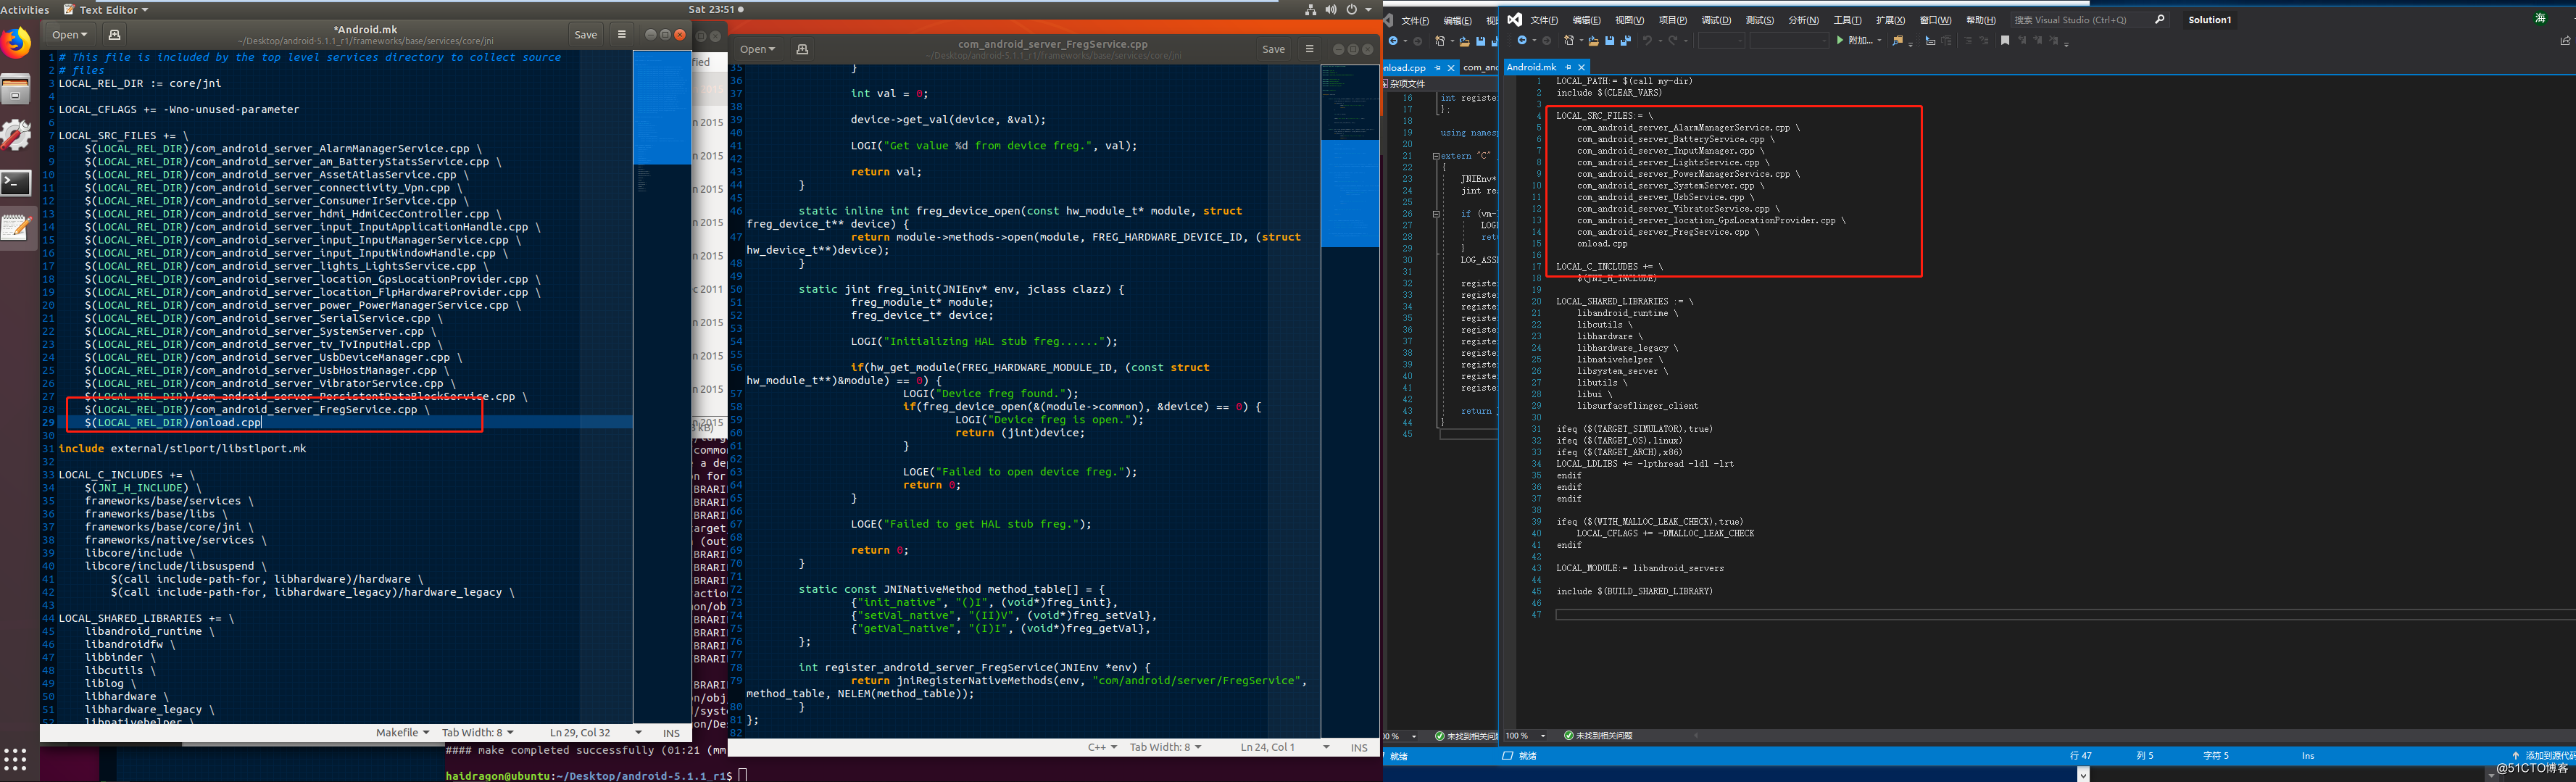The width and height of the screenshot is (2576, 782).
Task: Open the volume icon in top bar
Action: [x=1331, y=9]
